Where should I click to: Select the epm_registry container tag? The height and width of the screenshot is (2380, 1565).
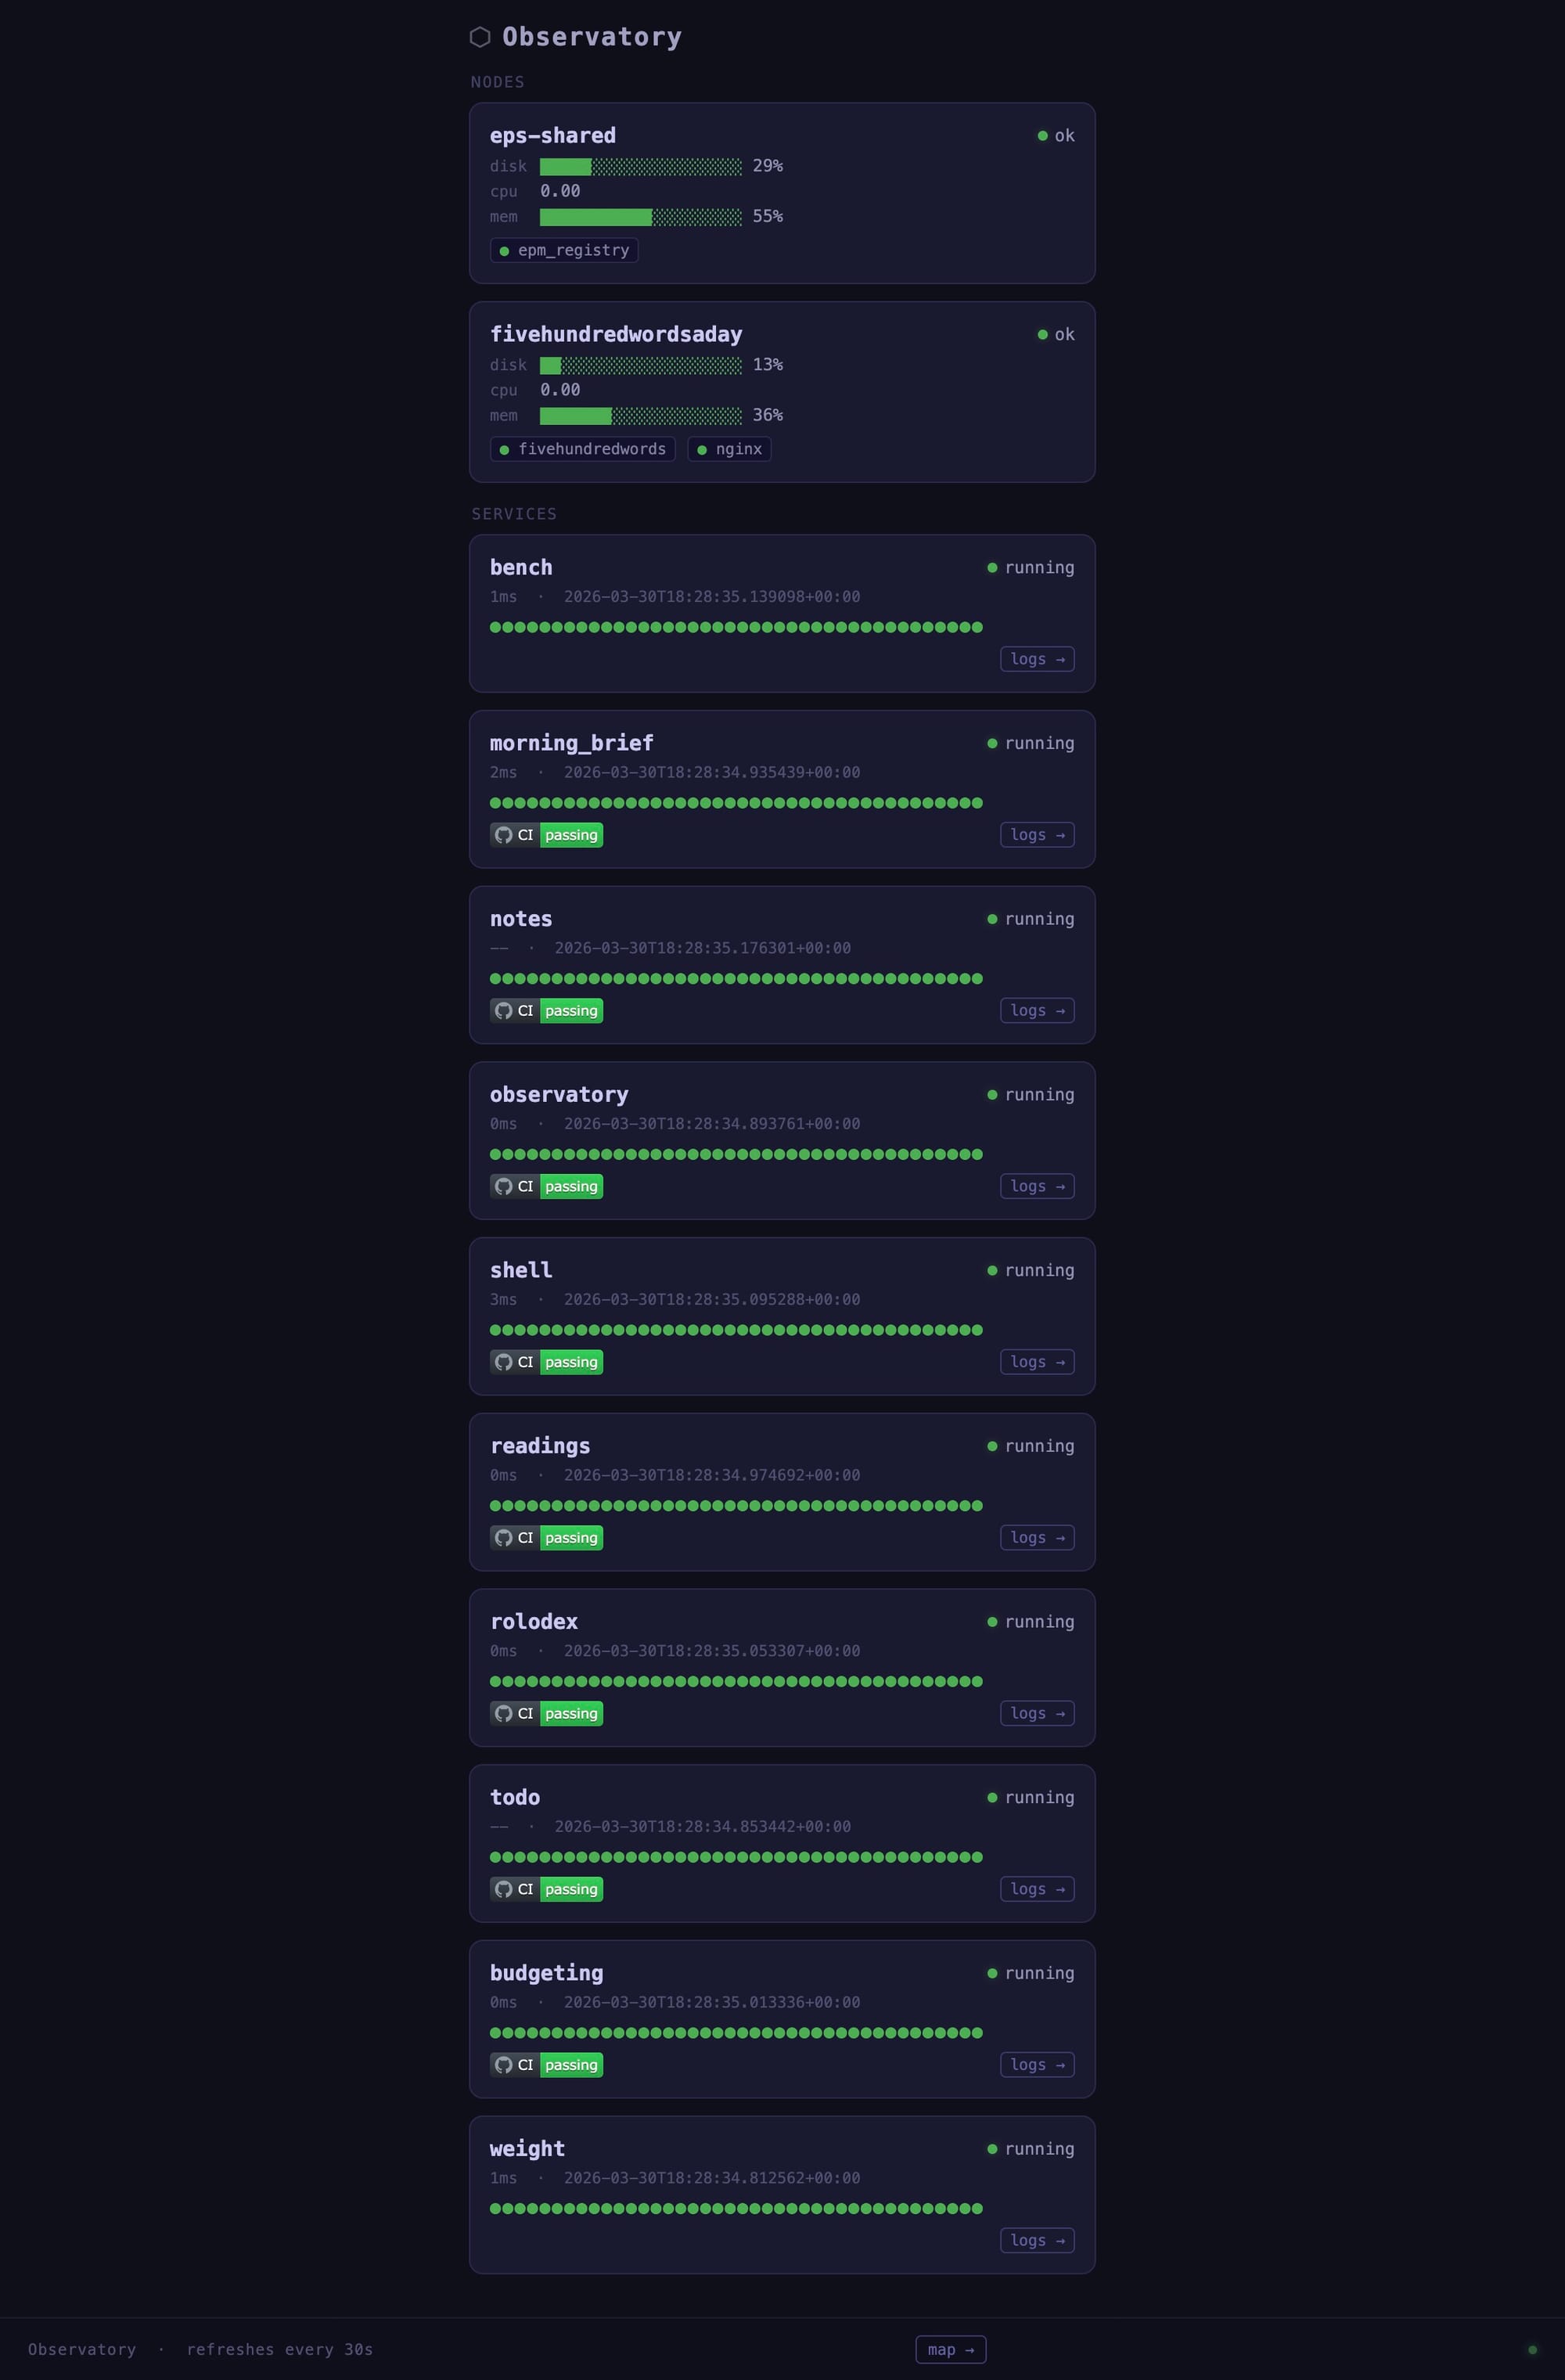click(x=564, y=250)
